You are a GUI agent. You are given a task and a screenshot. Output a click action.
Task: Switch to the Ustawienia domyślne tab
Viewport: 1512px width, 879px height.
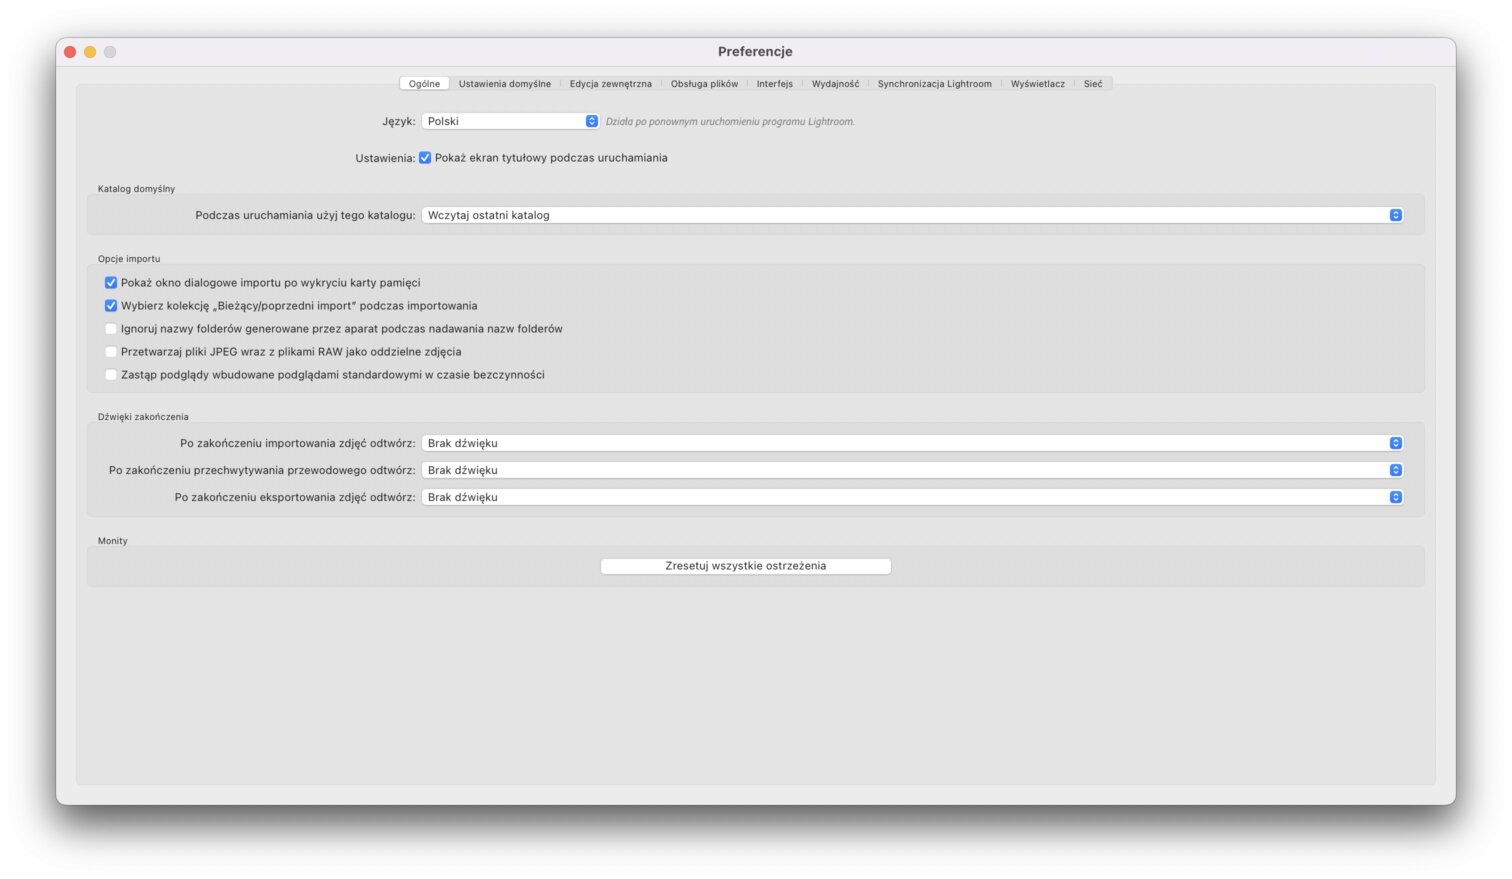504,84
